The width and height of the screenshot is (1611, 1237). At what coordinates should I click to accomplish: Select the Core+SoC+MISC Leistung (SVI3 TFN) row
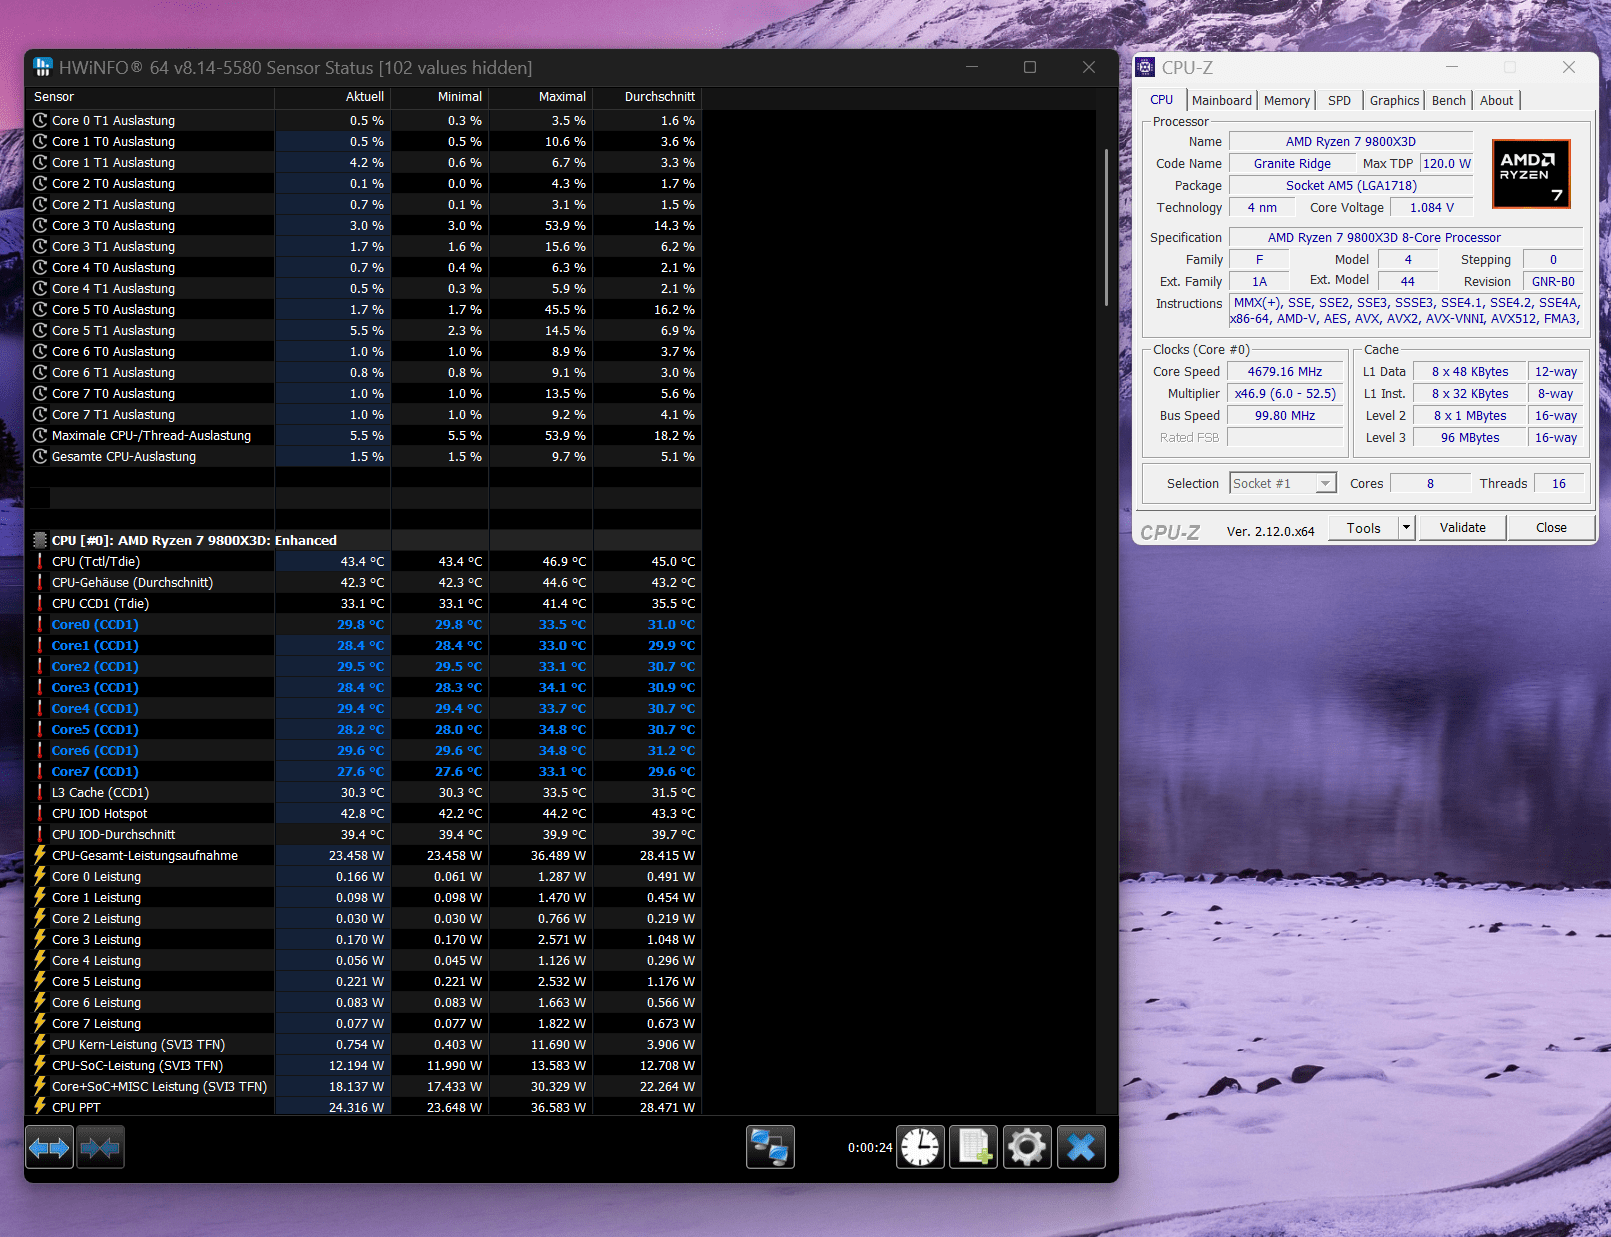pos(363,1086)
